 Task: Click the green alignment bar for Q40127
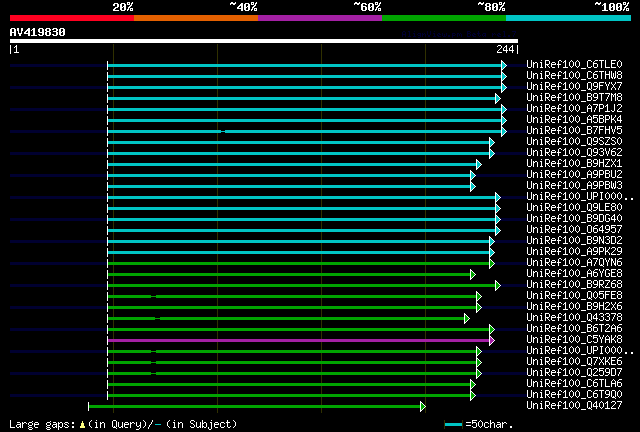(x=254, y=406)
